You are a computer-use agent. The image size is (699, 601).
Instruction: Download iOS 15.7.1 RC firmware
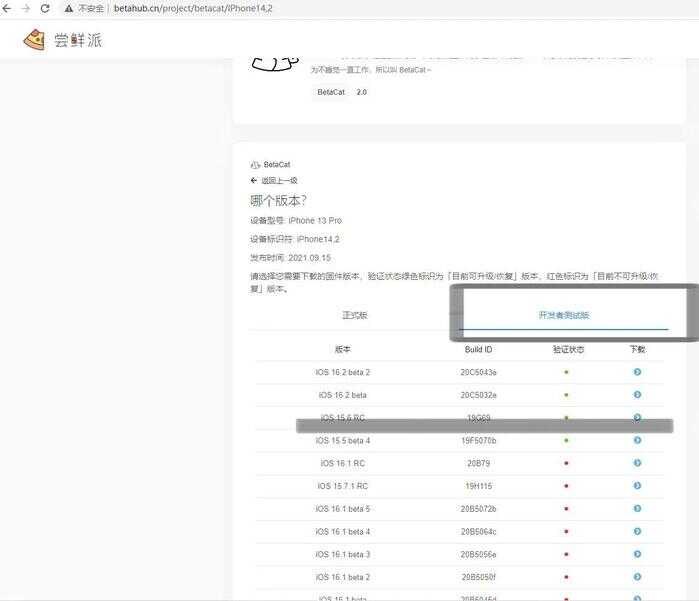click(637, 486)
